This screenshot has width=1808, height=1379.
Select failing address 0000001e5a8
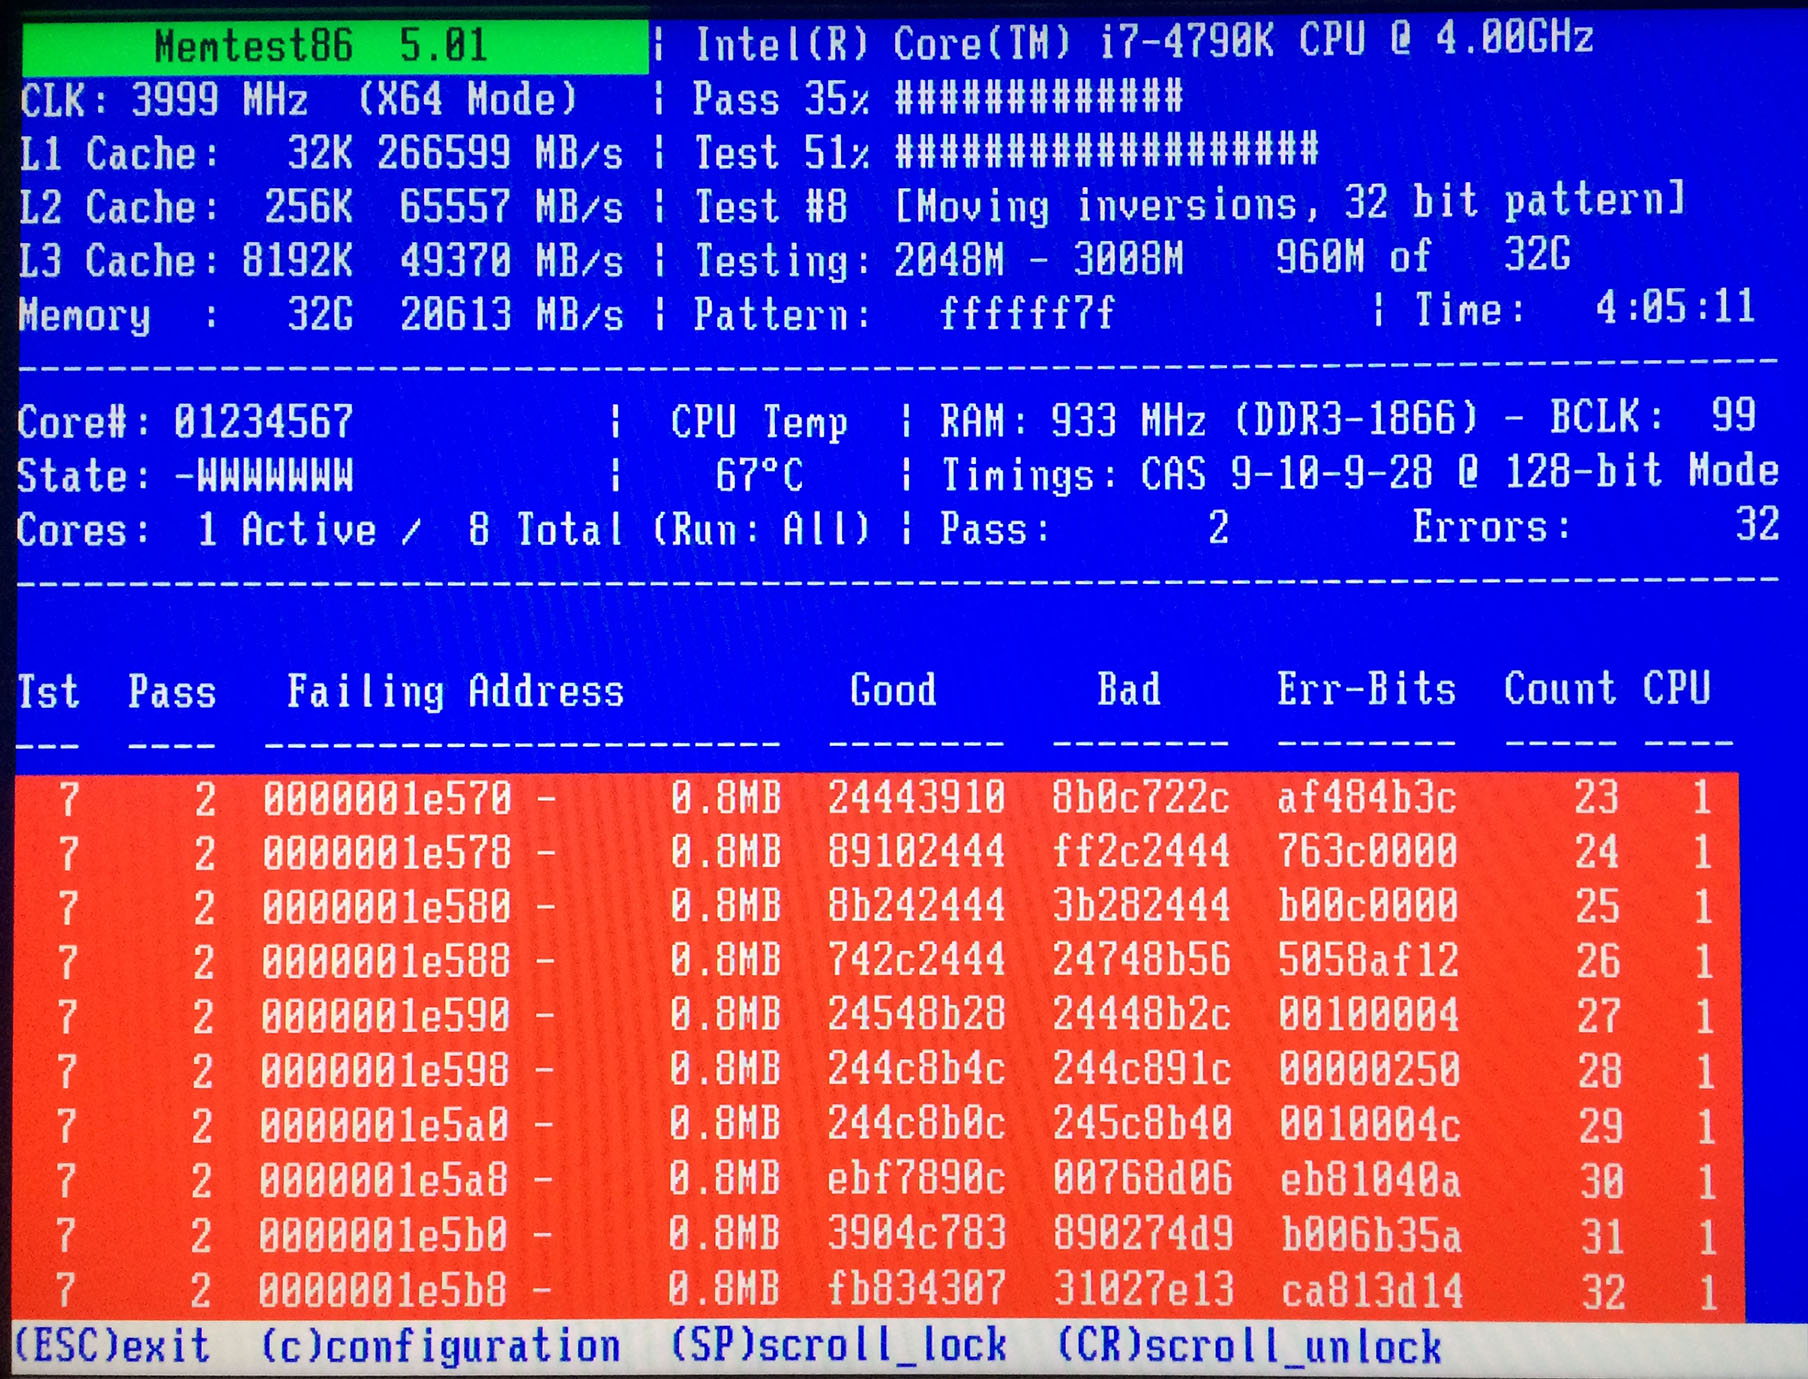(x=384, y=1181)
